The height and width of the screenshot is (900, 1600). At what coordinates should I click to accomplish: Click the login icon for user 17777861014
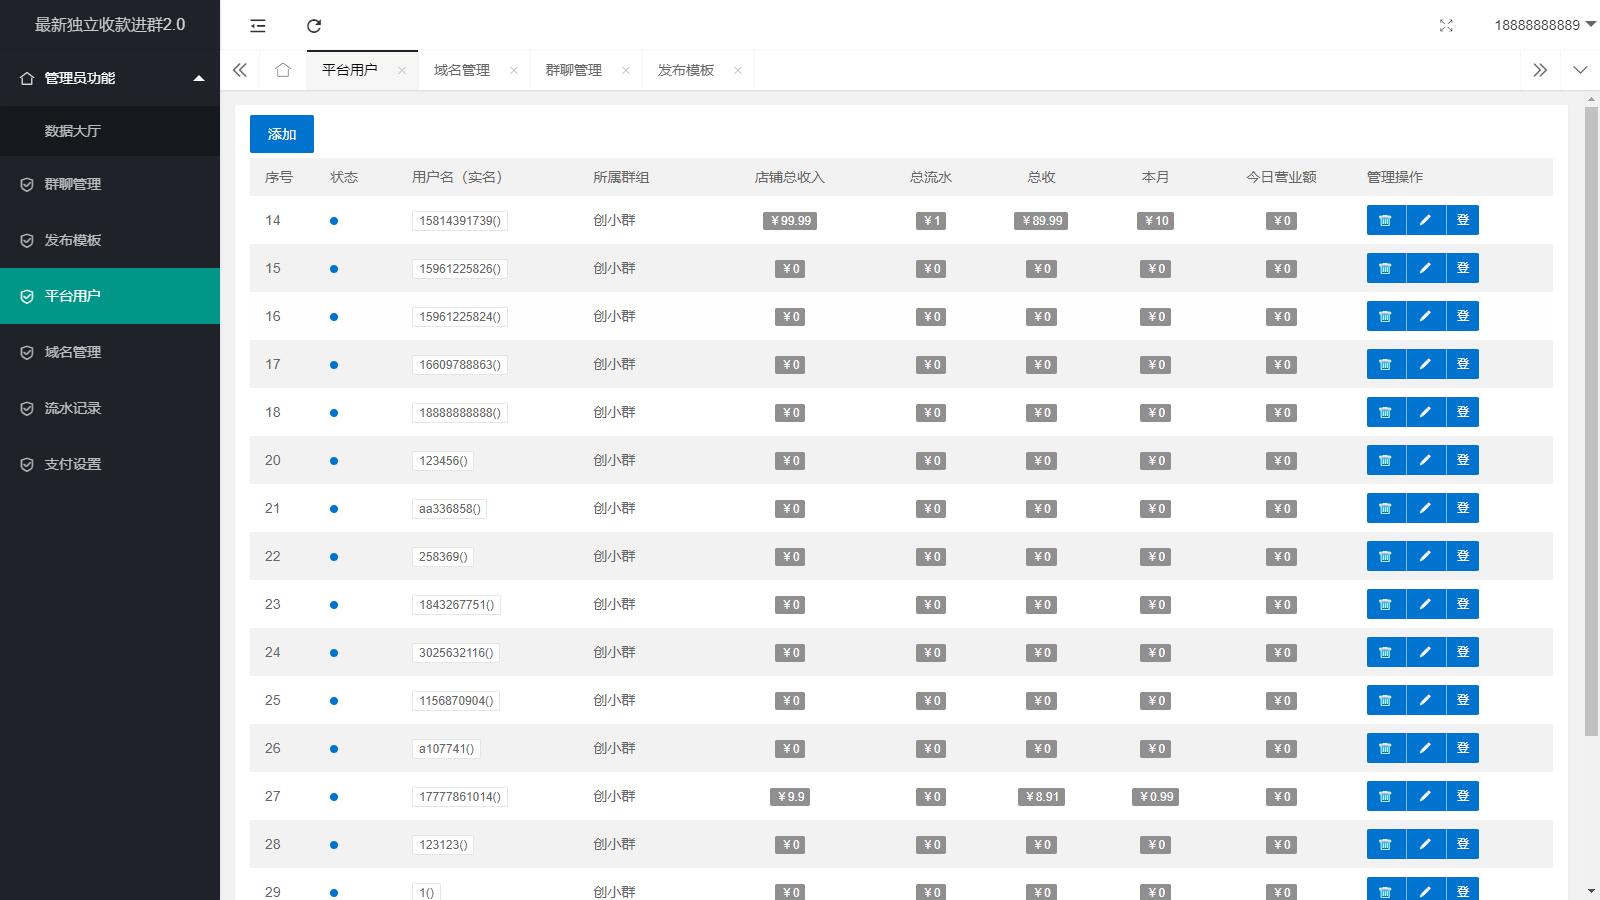point(1463,796)
